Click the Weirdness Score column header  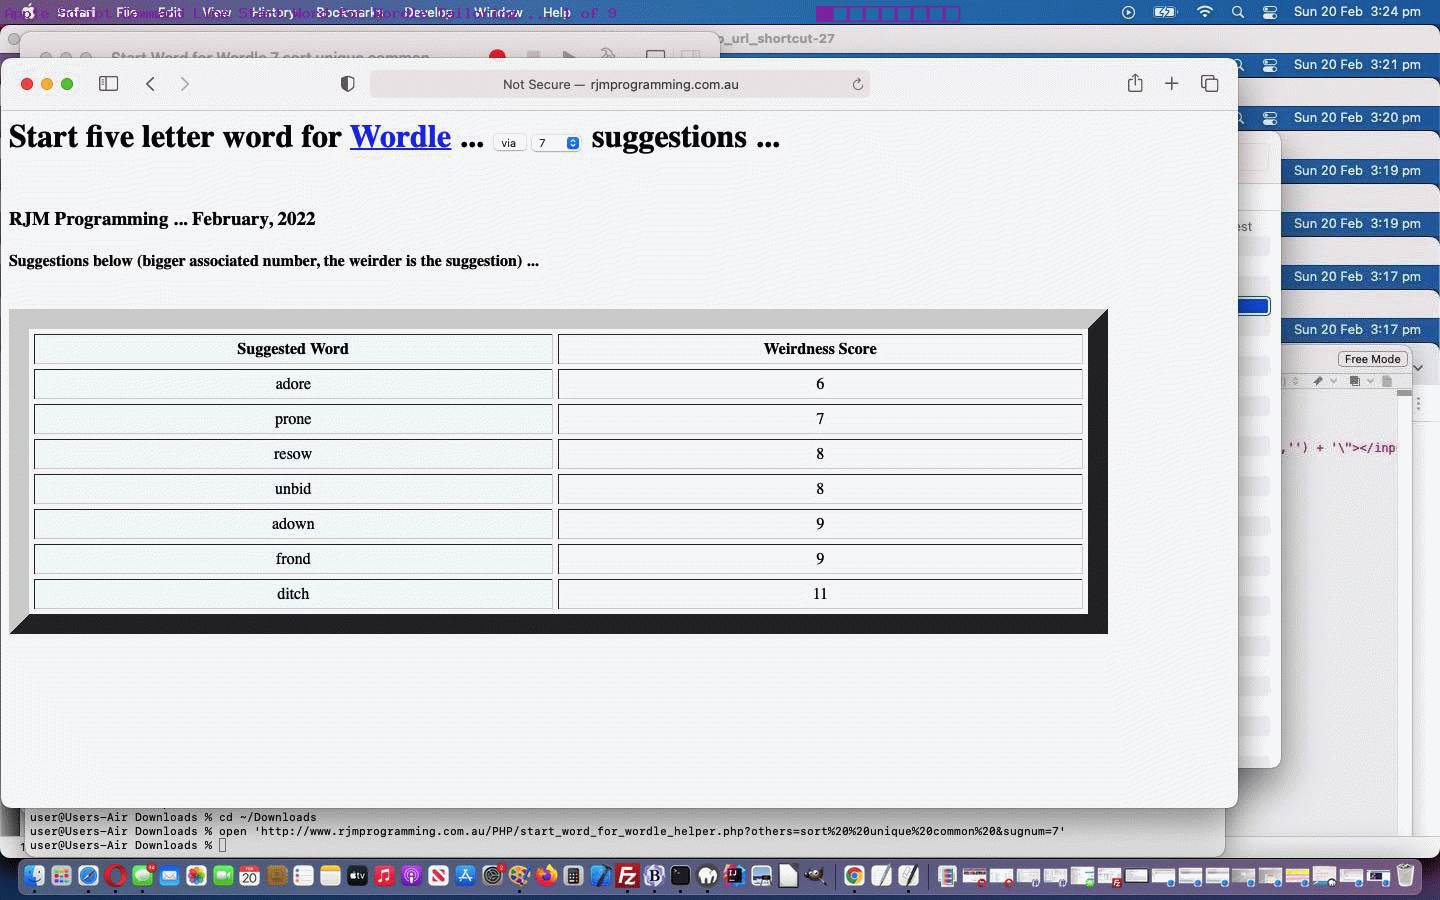click(x=820, y=349)
